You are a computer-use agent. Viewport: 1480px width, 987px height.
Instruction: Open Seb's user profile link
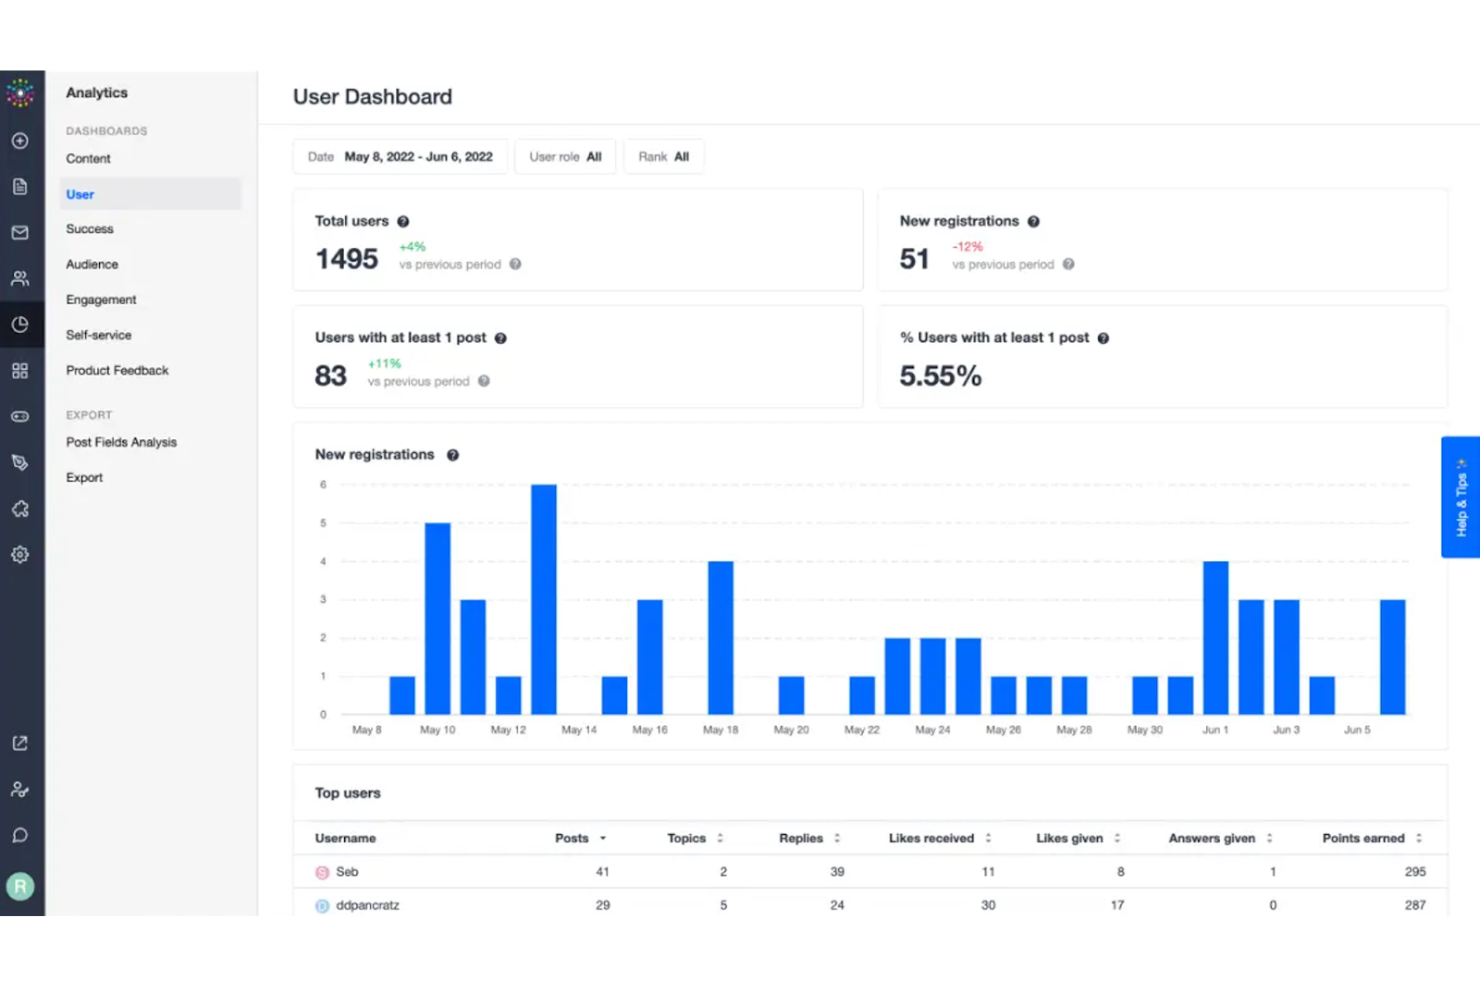(347, 872)
